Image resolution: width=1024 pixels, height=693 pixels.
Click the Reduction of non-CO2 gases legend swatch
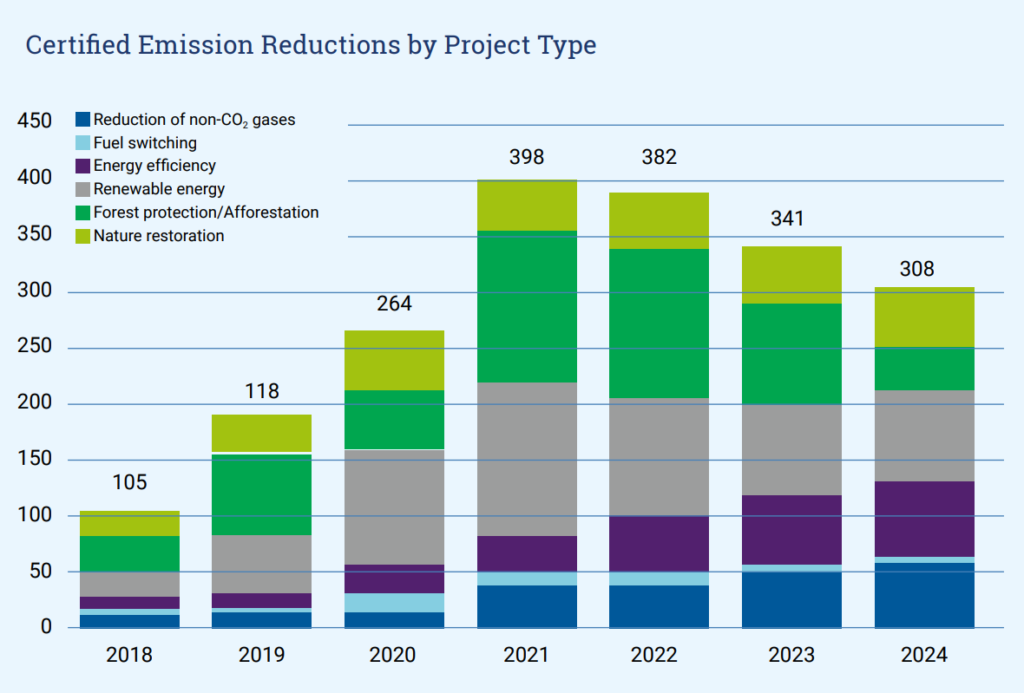pos(83,120)
